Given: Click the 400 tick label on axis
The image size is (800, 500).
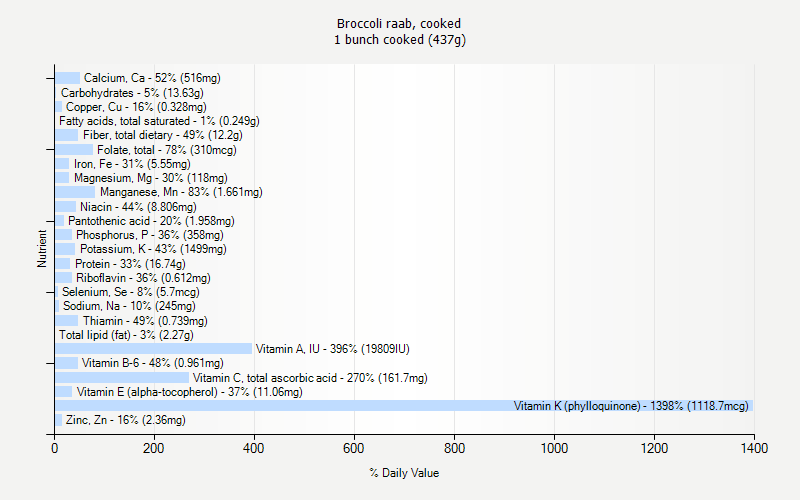Looking at the screenshot, I should (x=254, y=448).
